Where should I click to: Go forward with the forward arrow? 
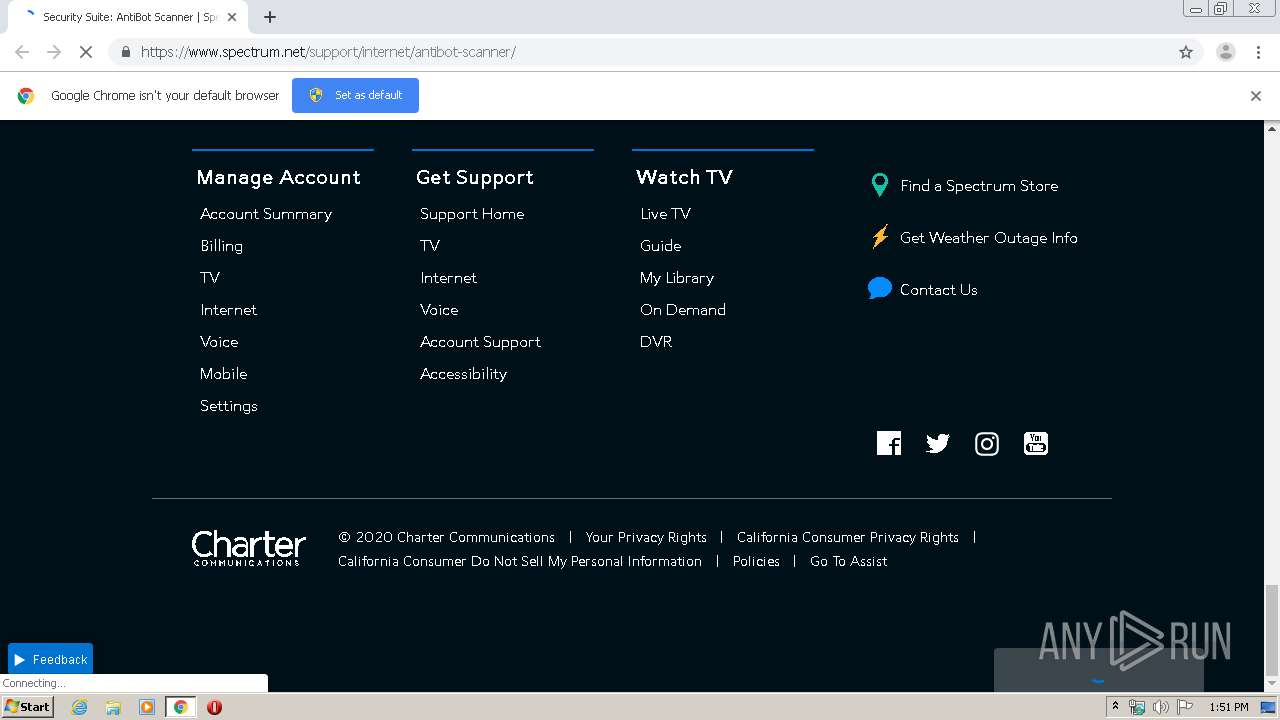pyautogui.click(x=54, y=52)
